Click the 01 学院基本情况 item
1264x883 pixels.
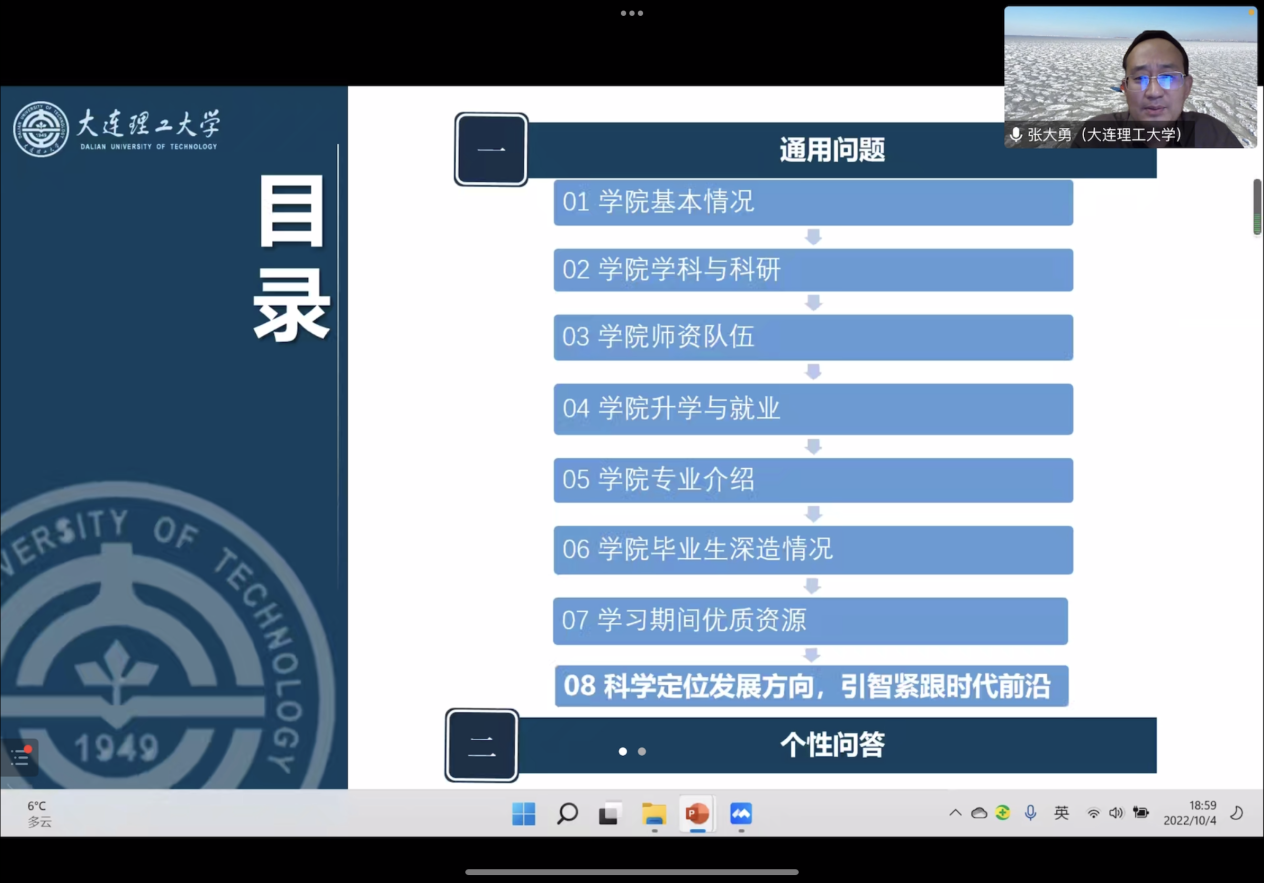tap(813, 203)
